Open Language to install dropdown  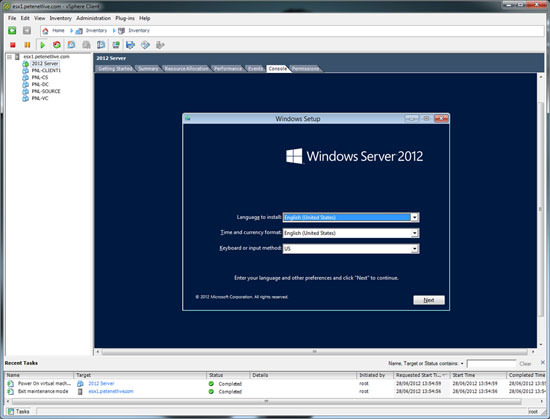(x=415, y=217)
